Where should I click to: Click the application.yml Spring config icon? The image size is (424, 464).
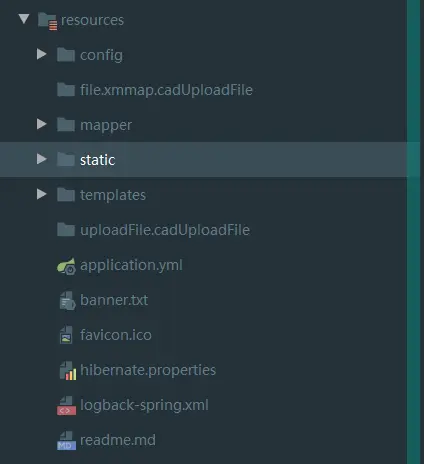[66, 266]
